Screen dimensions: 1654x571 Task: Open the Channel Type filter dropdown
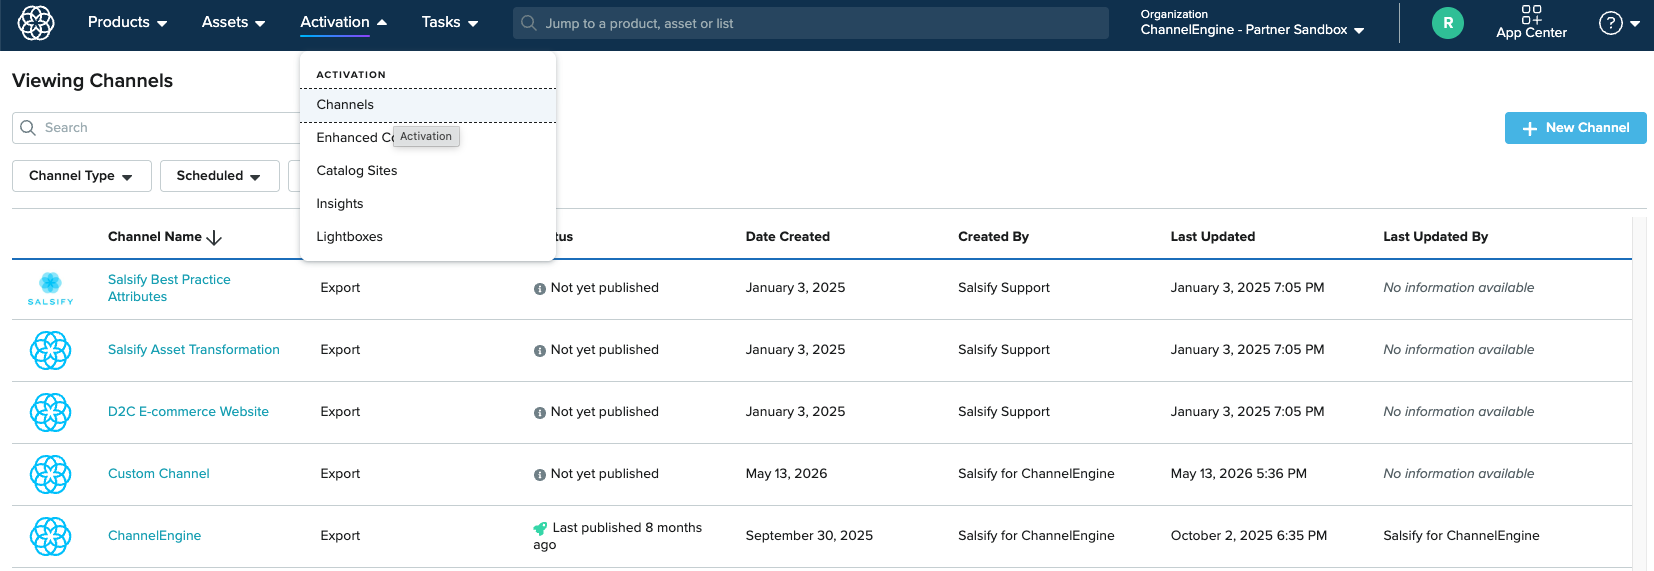82,176
